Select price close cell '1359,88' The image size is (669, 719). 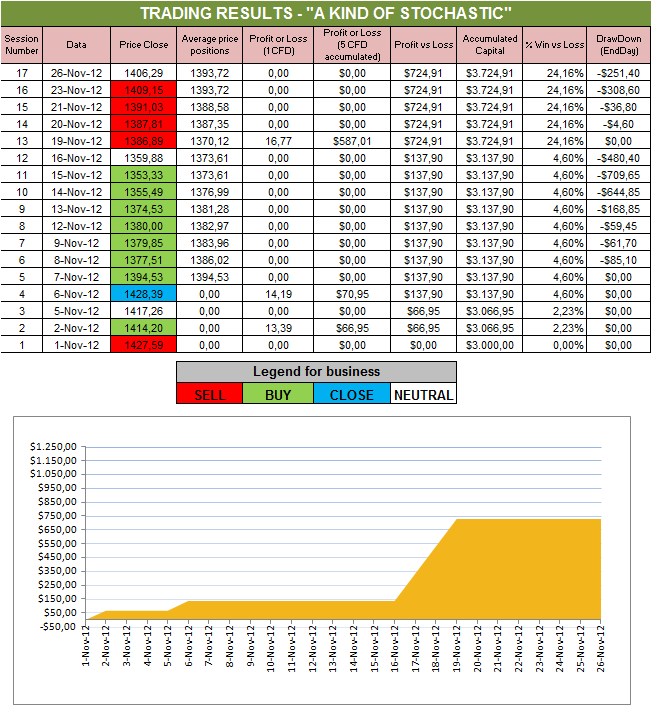144,158
